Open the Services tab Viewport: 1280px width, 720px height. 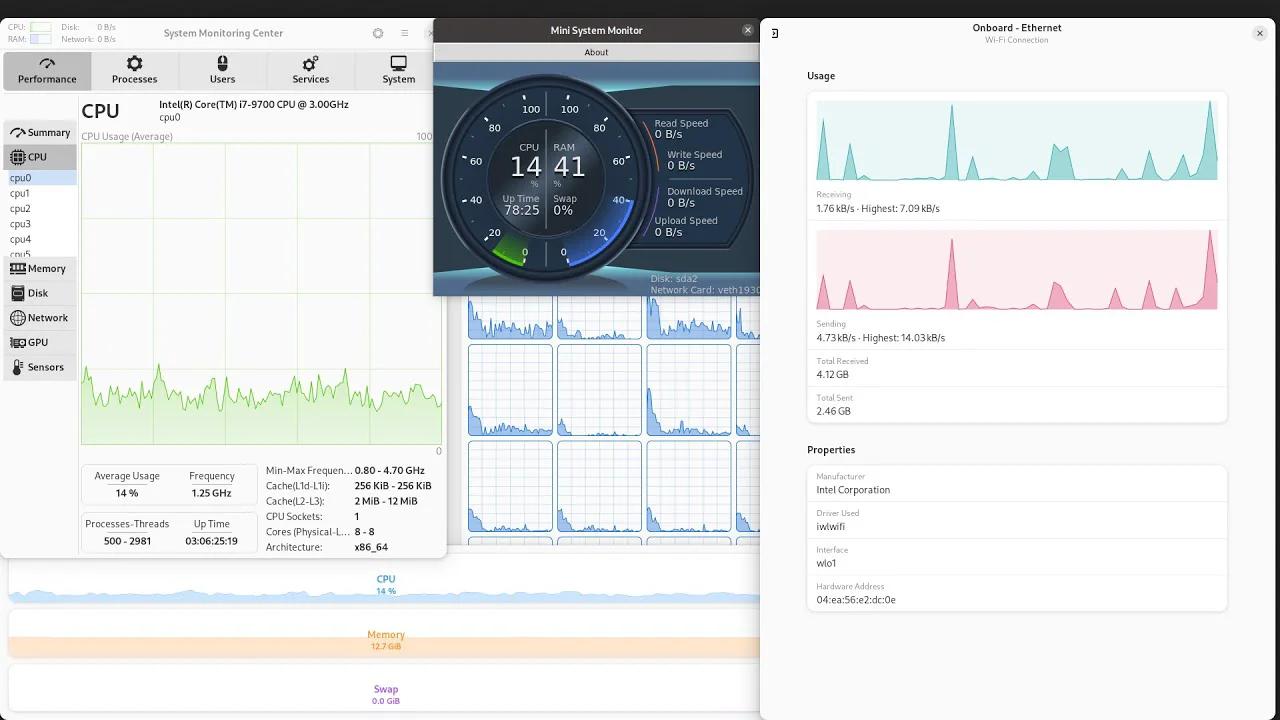[310, 69]
